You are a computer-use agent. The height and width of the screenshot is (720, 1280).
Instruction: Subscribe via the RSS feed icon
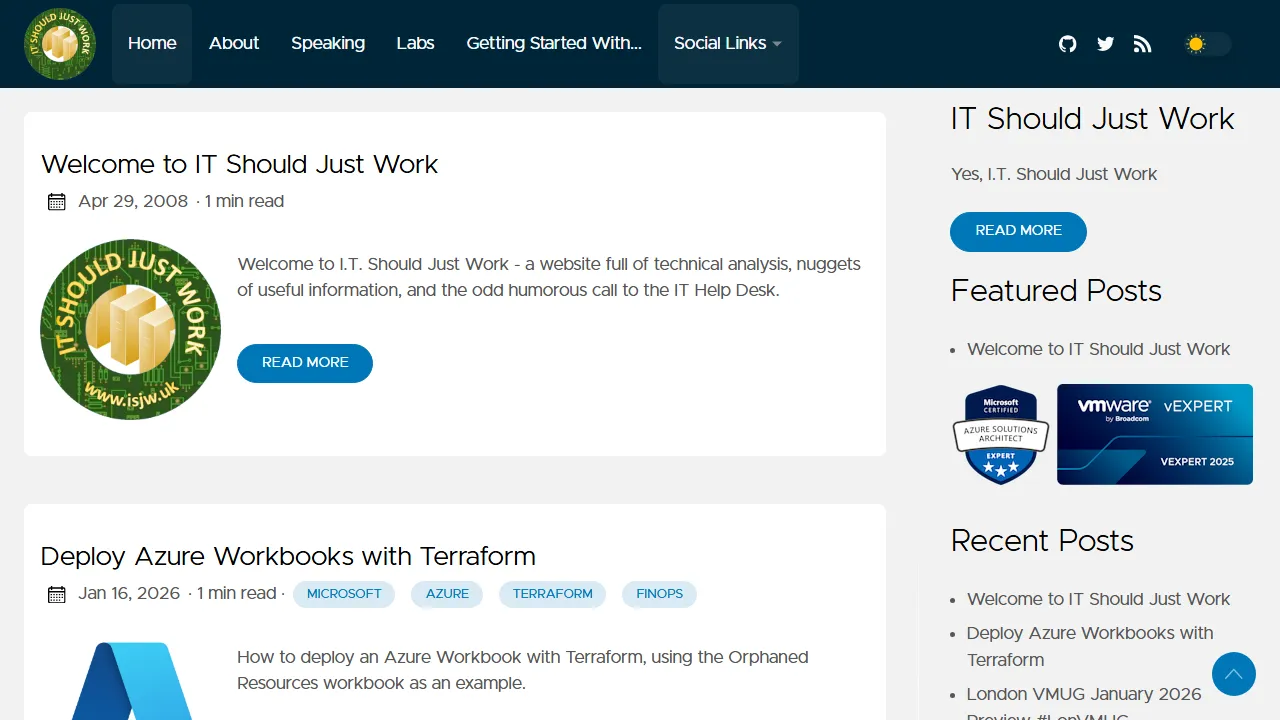[1142, 44]
